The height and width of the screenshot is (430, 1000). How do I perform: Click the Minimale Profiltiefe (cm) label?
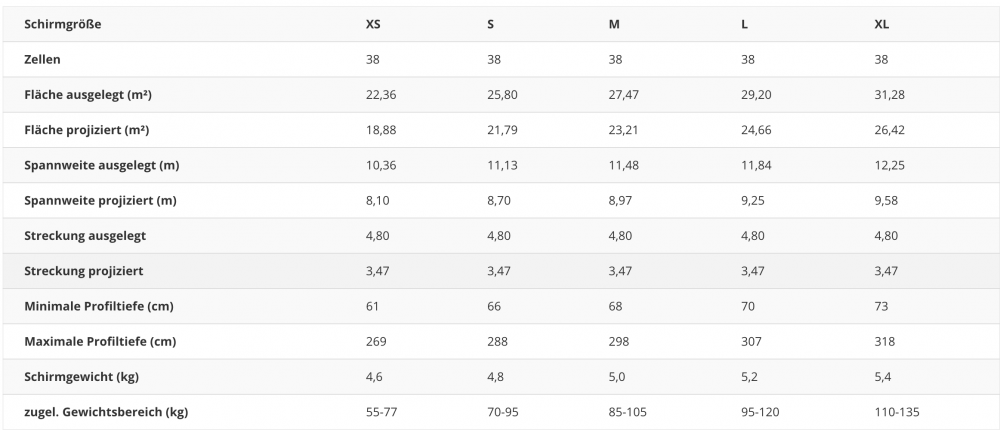click(x=99, y=306)
